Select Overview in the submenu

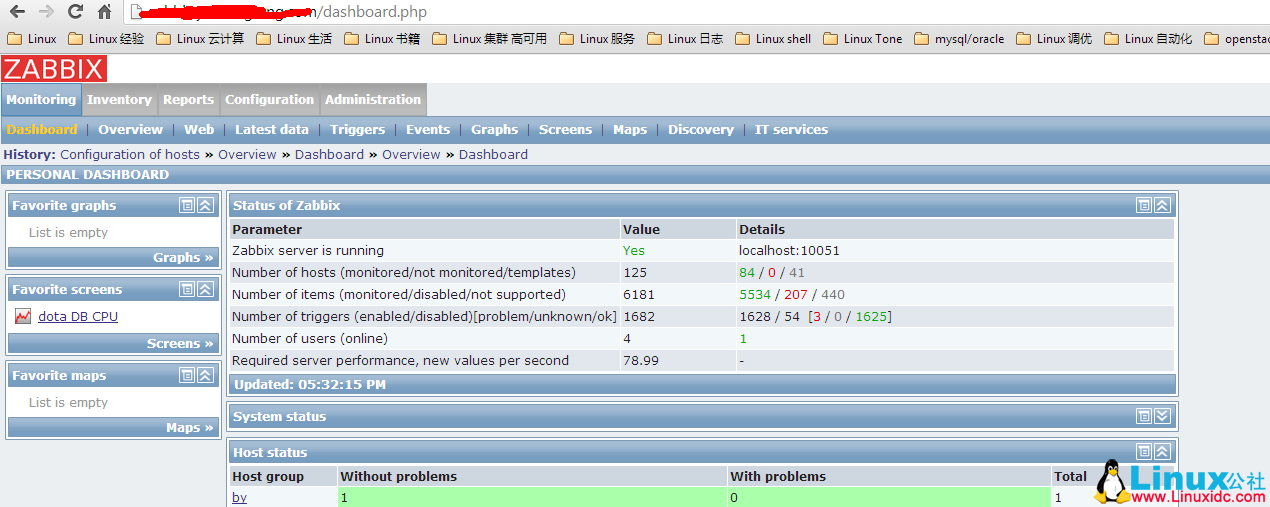pos(130,129)
